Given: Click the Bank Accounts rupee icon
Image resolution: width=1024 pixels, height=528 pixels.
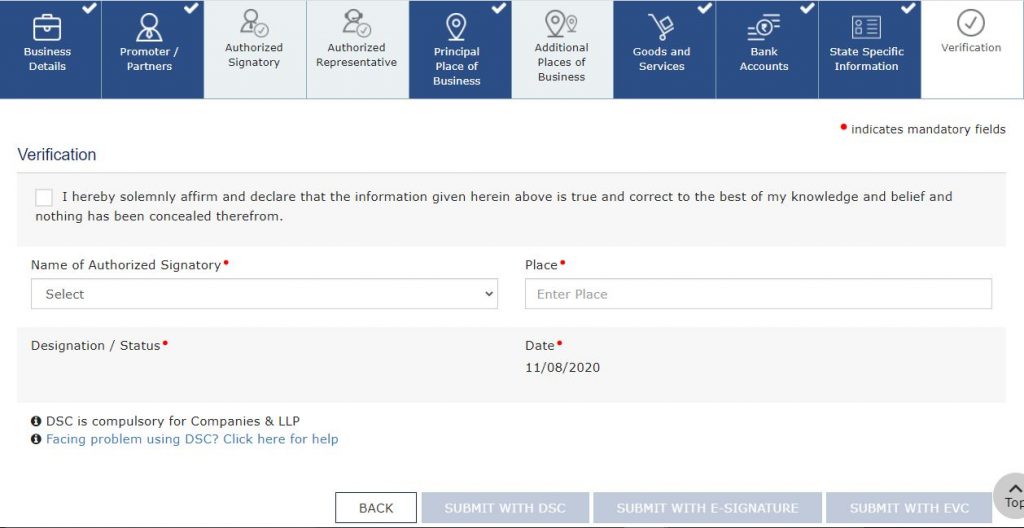Looking at the screenshot, I should (x=763, y=27).
